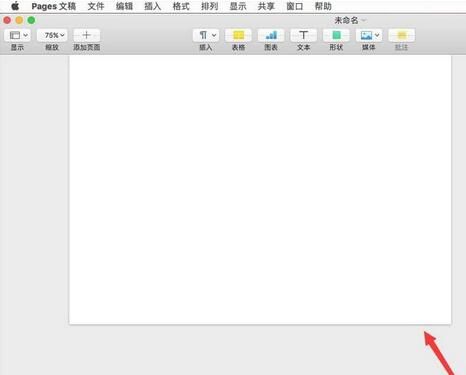Open the dropdown arrow beside the 媒体 icon

pos(377,35)
